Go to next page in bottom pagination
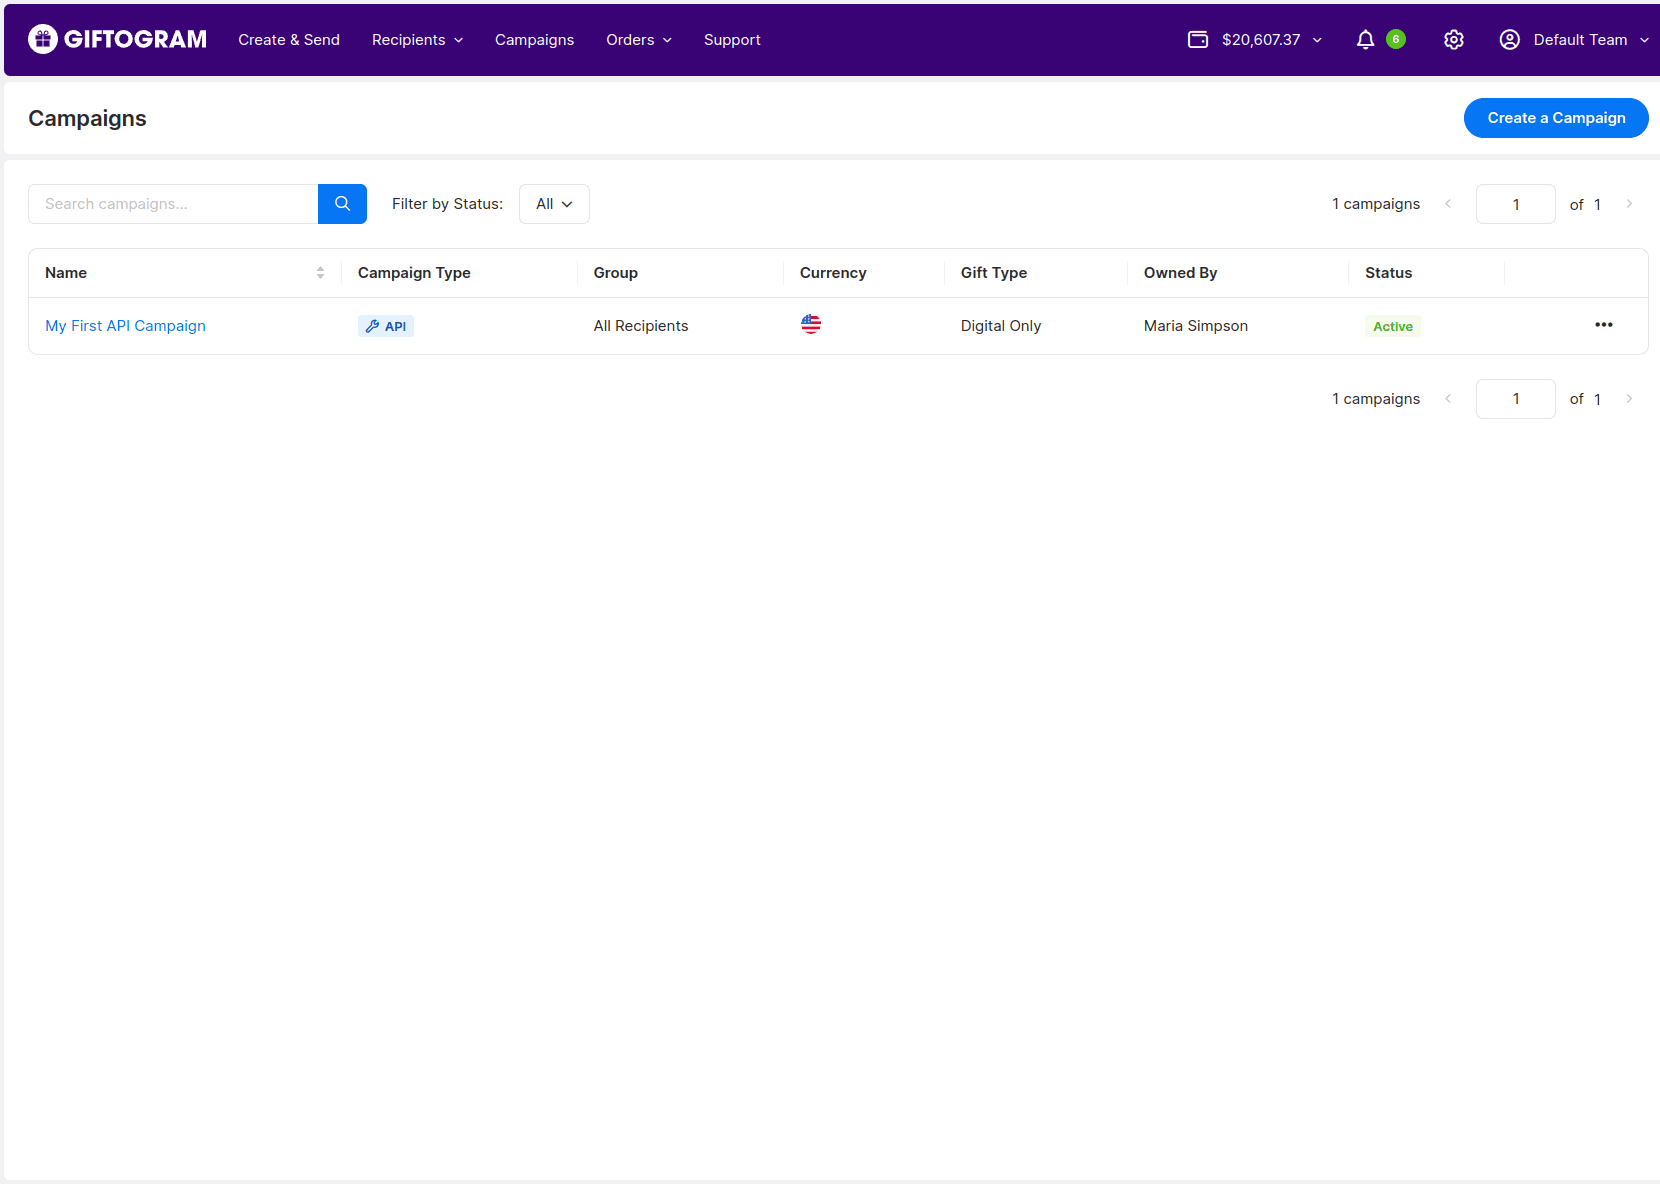Viewport: 1660px width, 1184px height. 1629,399
